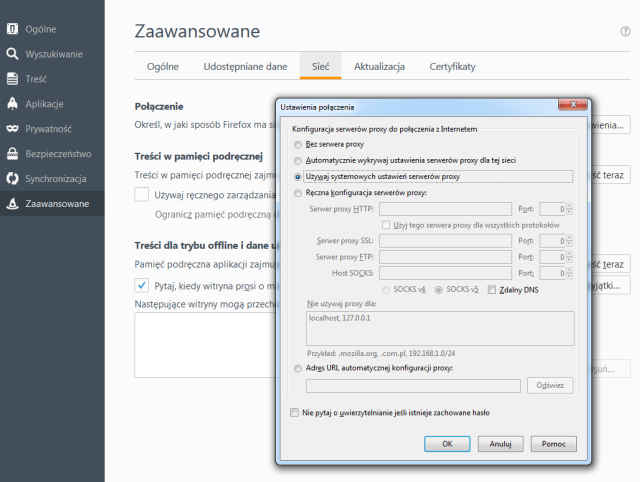Select the Treść document icon
640x482 pixels.
tap(12, 79)
